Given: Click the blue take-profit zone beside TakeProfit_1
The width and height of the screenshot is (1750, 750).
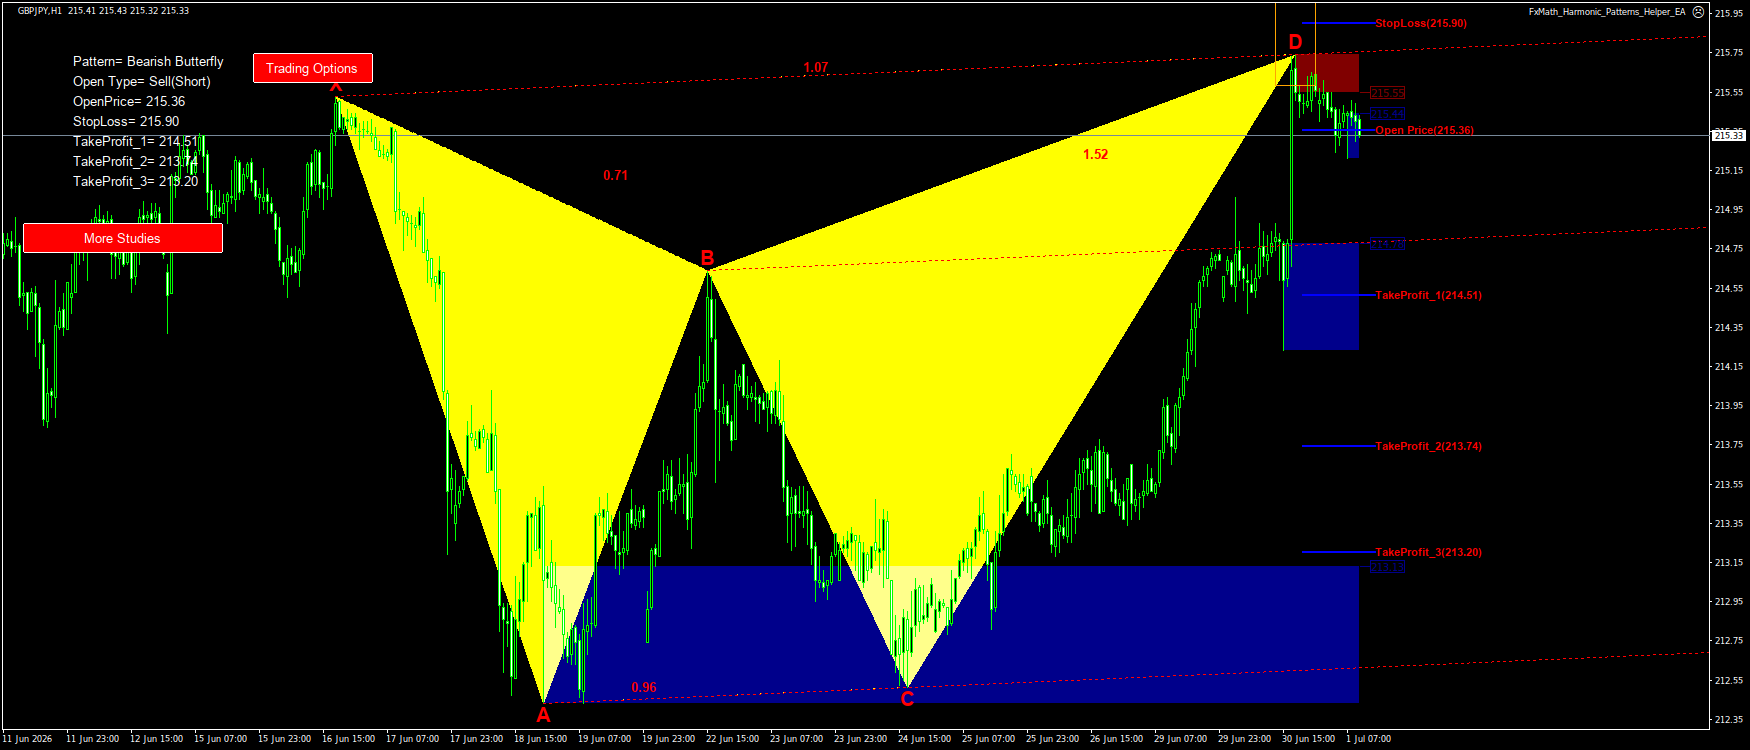Looking at the screenshot, I should 1321,296.
